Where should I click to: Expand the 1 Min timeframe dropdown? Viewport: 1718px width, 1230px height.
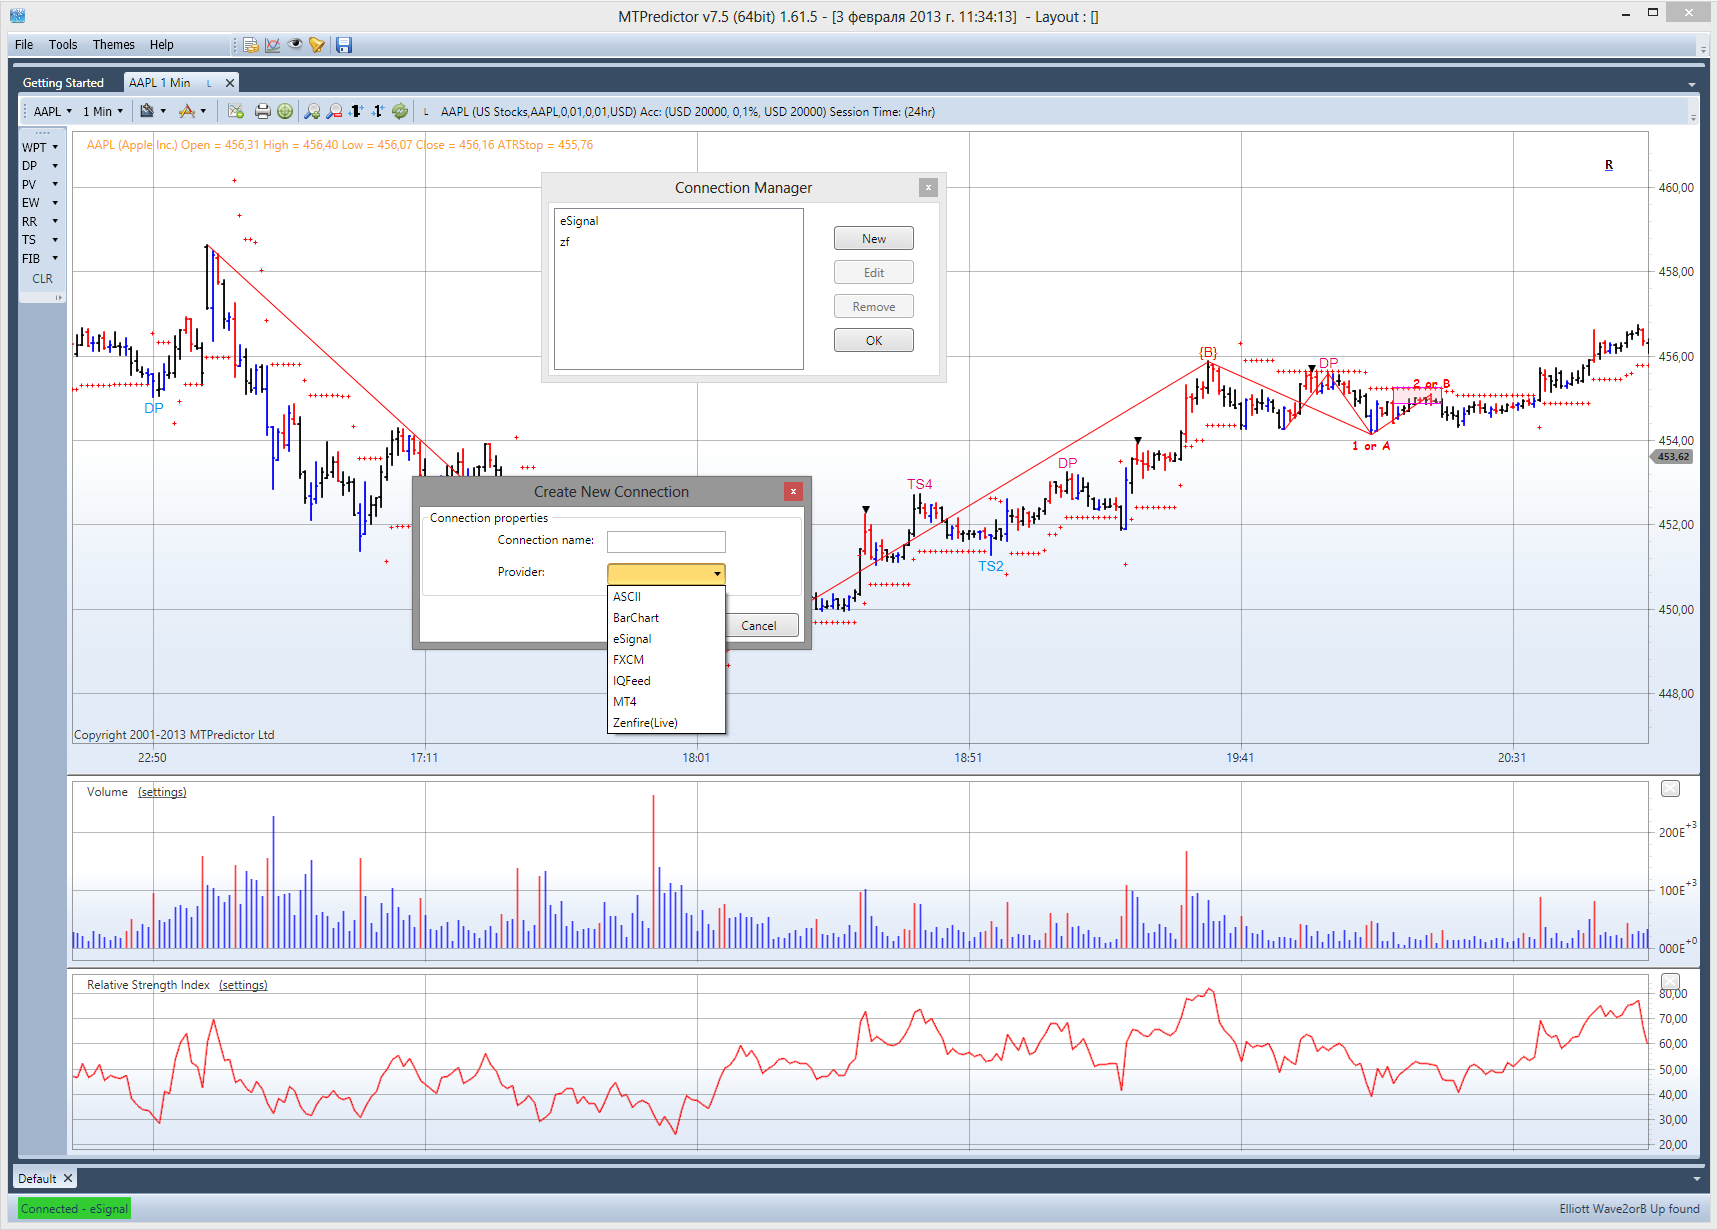point(120,111)
